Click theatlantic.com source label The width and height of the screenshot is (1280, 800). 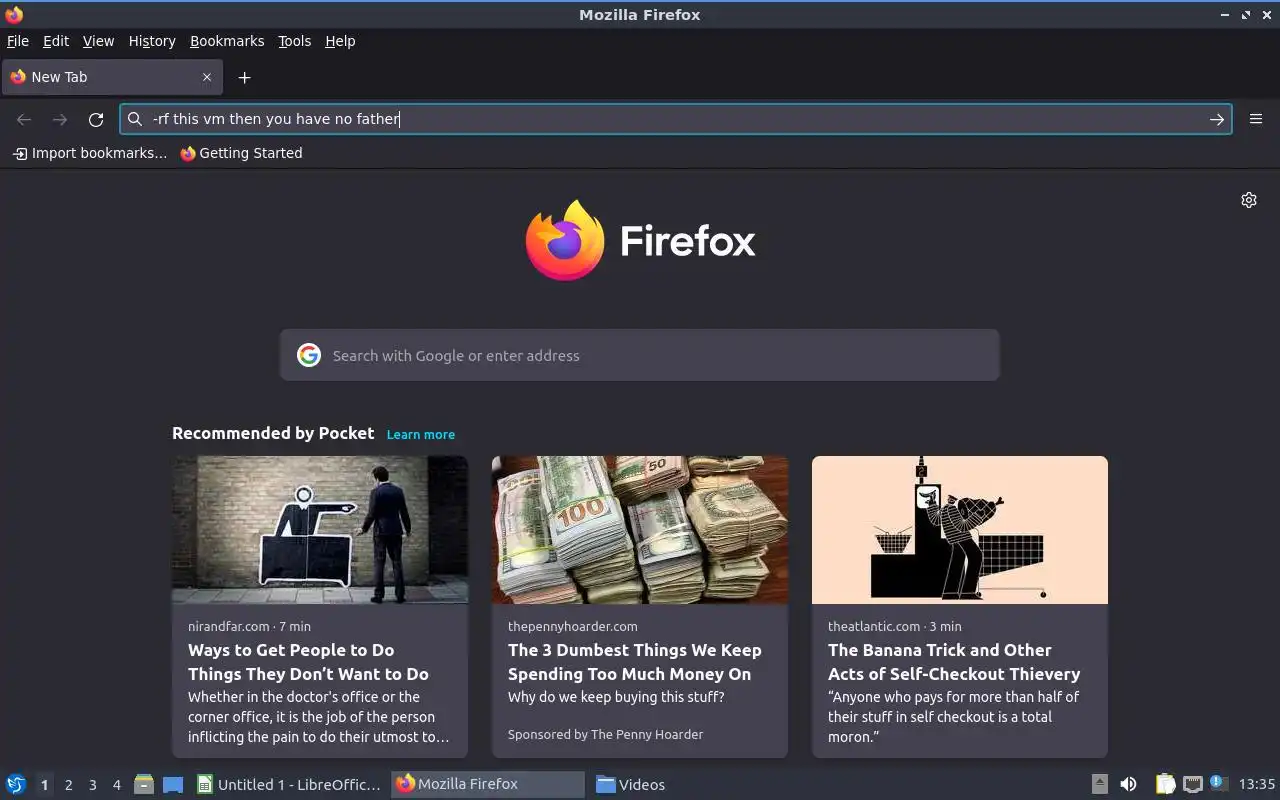(874, 626)
